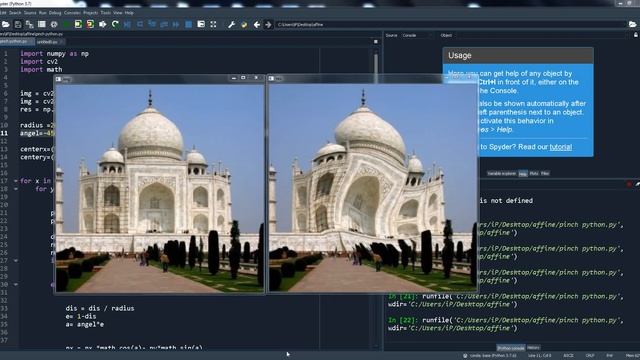Run selection or current line icon
This screenshot has height=360, width=640.
pos(102,24)
